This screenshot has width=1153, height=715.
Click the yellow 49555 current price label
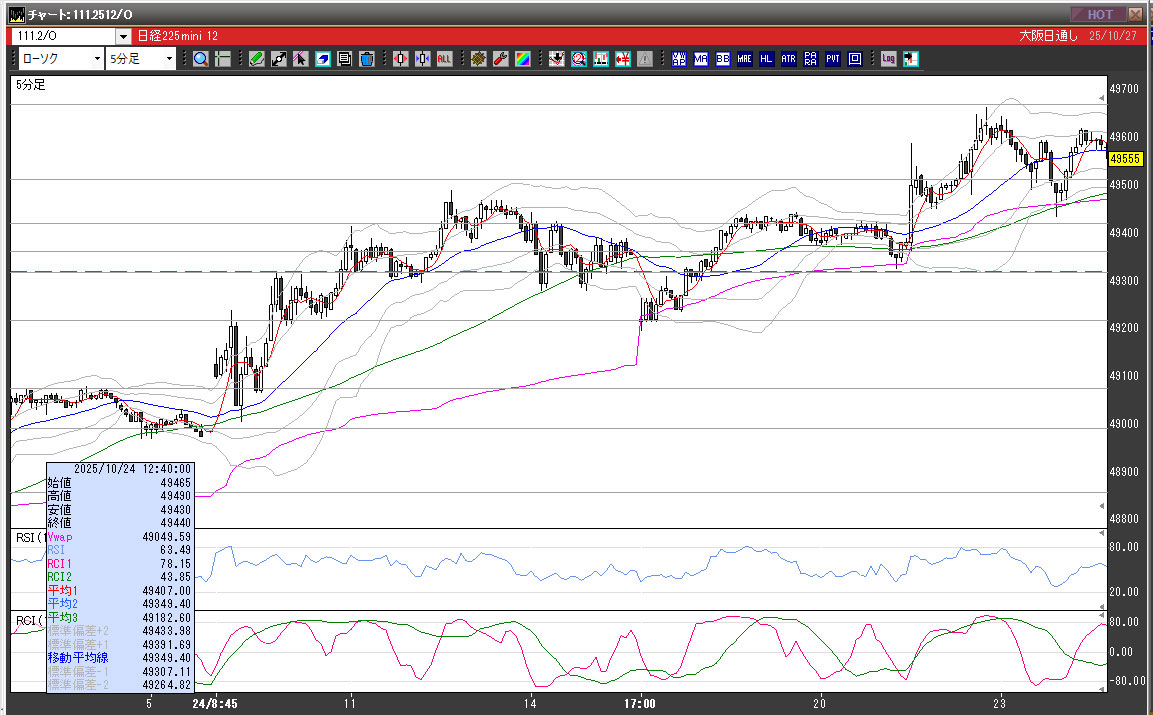[x=1125, y=159]
